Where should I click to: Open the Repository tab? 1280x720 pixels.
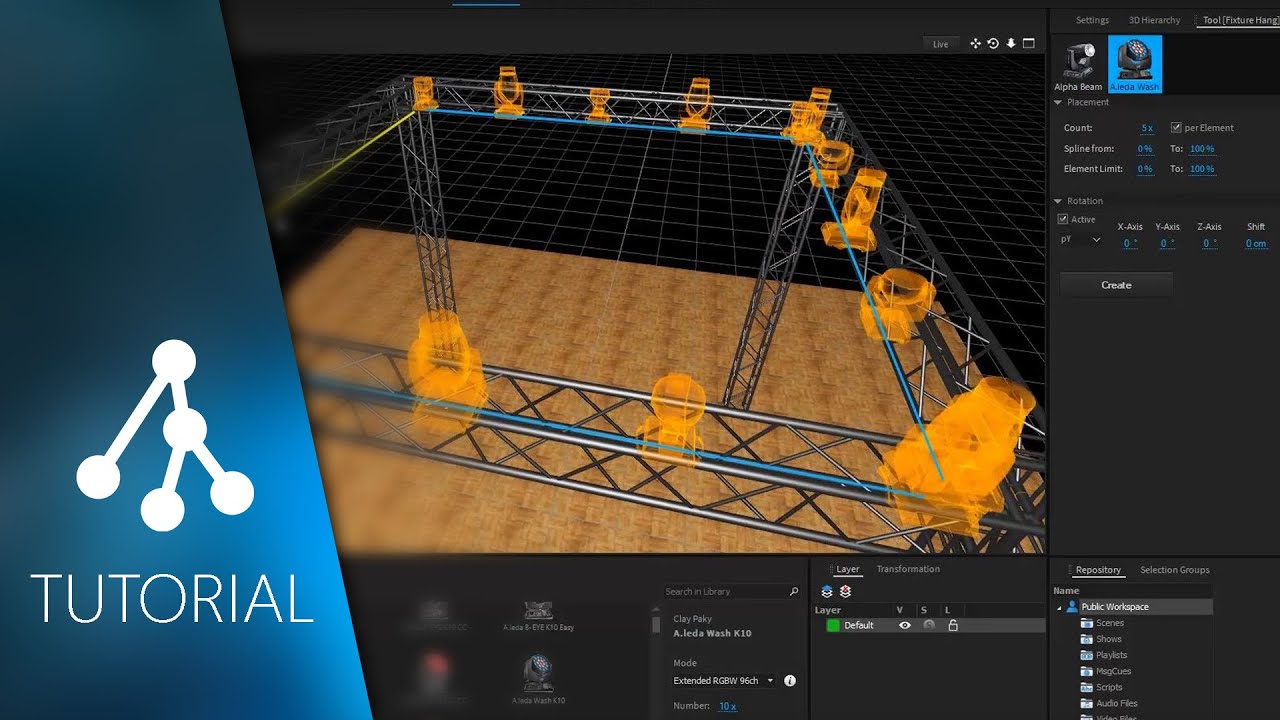tap(1098, 570)
